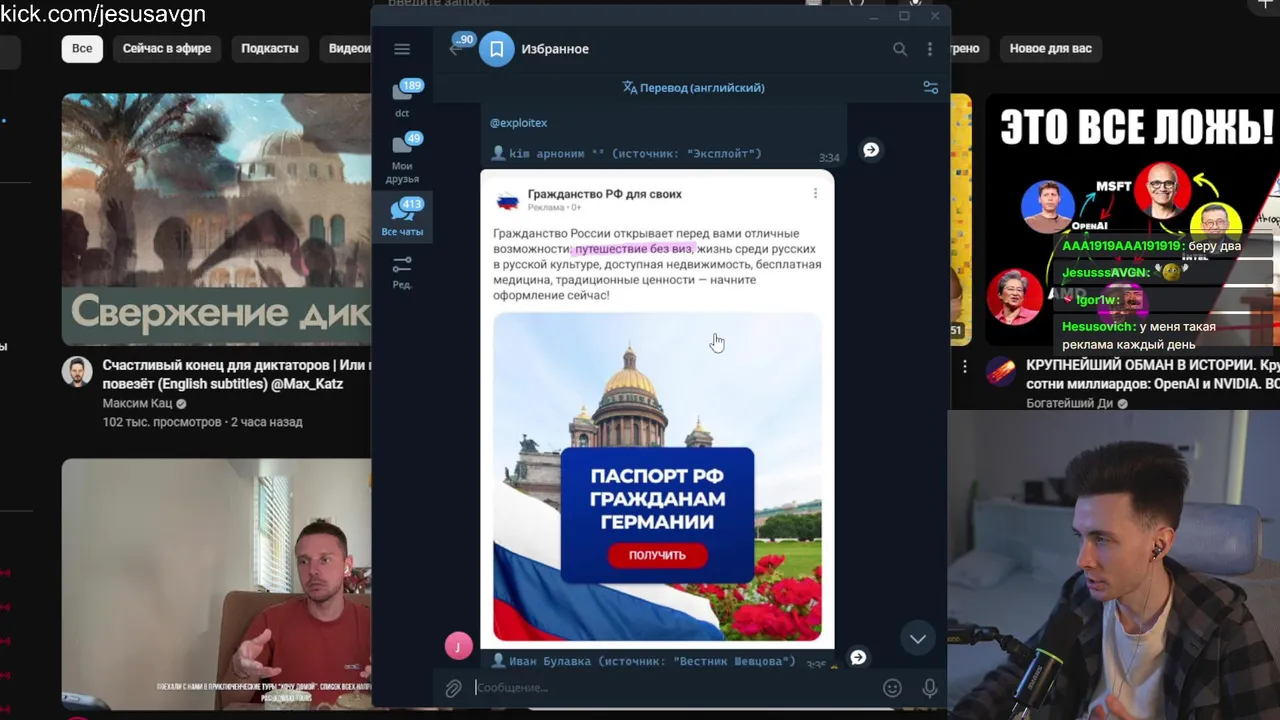Attach a file with paperclip icon
Screen dimensions: 1280x720
(453, 688)
